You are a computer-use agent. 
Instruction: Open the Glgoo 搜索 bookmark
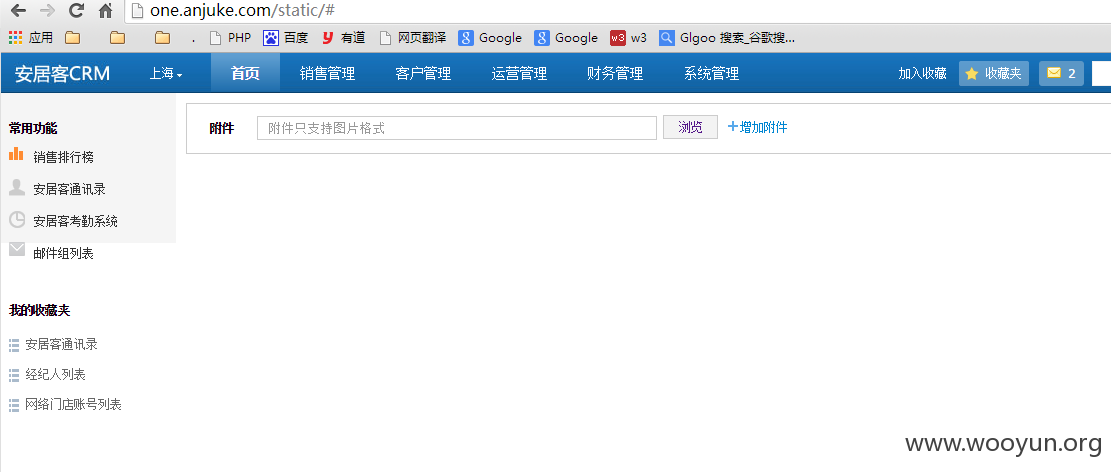(727, 38)
